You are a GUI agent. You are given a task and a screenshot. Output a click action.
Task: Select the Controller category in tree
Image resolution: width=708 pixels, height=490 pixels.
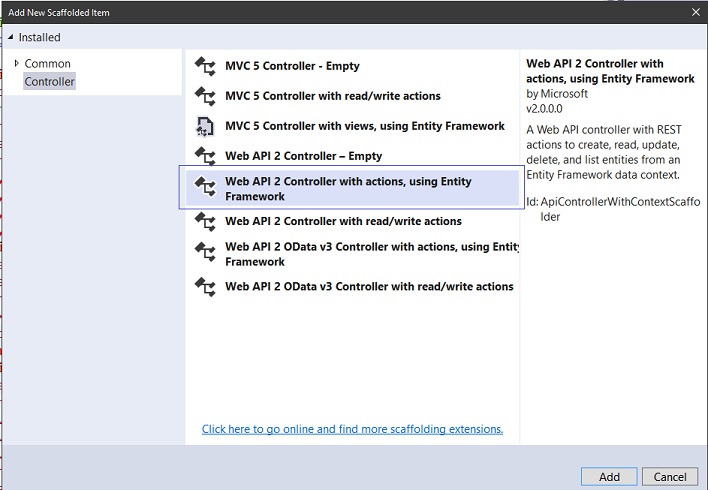(x=49, y=81)
